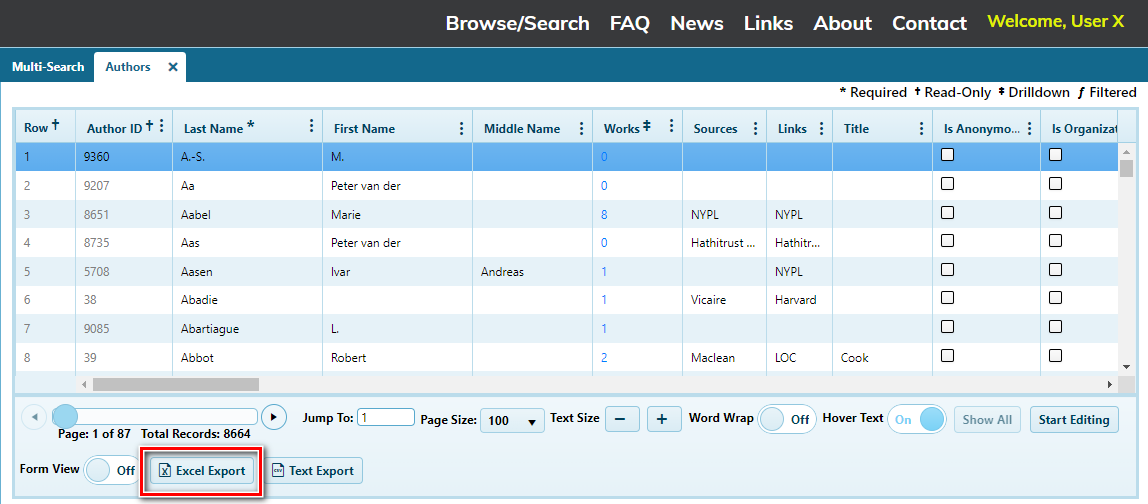Open the FAQ menu item

point(629,23)
